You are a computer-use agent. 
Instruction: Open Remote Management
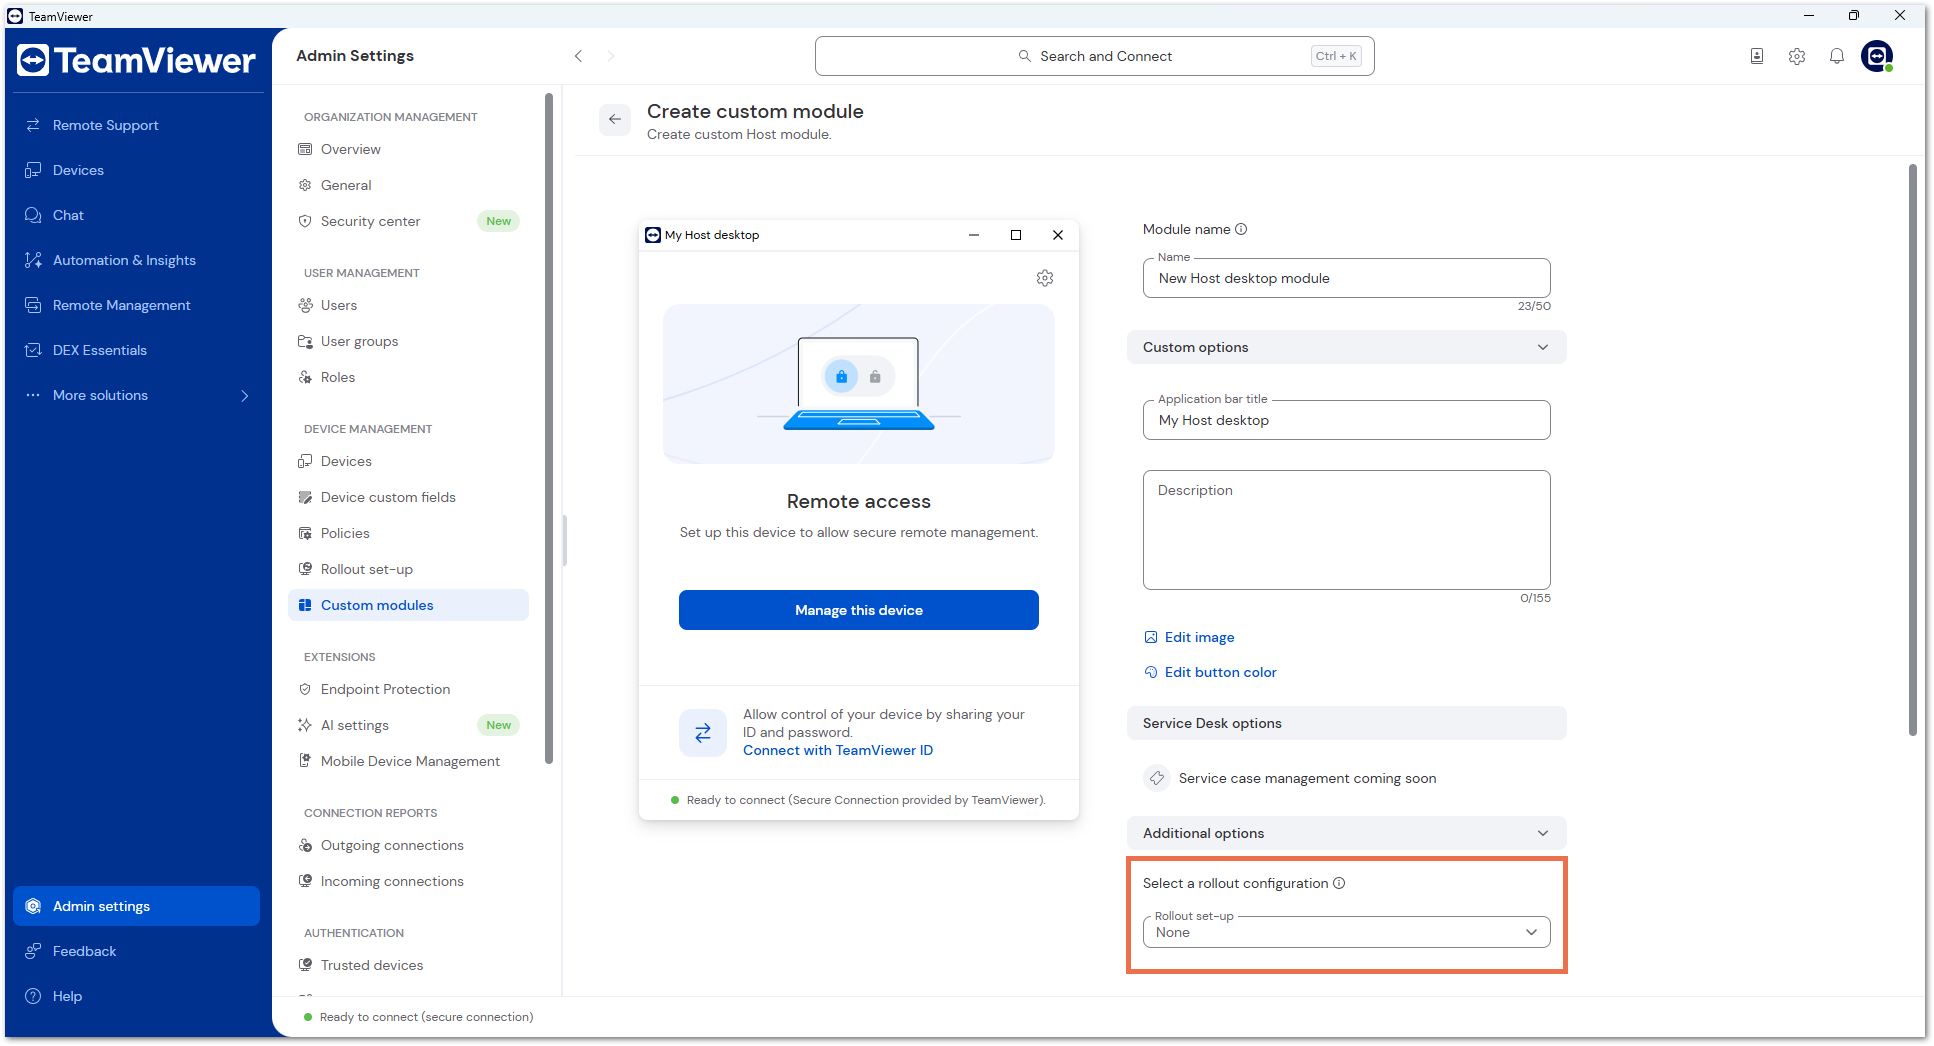[136, 305]
